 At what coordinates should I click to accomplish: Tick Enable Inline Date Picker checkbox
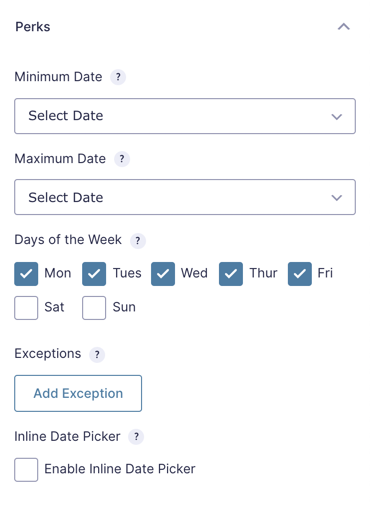tap(26, 470)
